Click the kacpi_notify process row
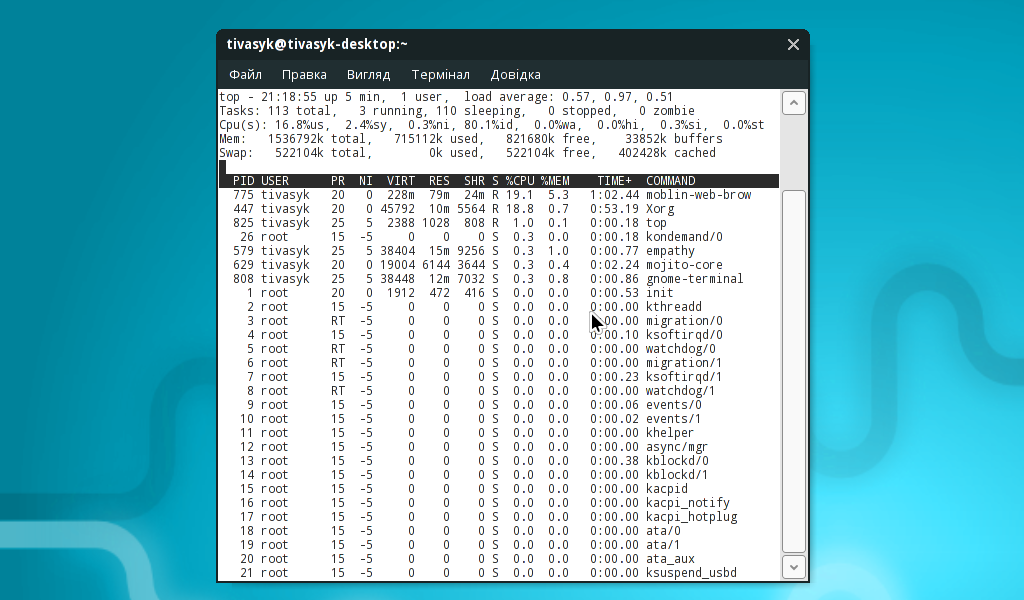The height and width of the screenshot is (600, 1024). coord(499,503)
